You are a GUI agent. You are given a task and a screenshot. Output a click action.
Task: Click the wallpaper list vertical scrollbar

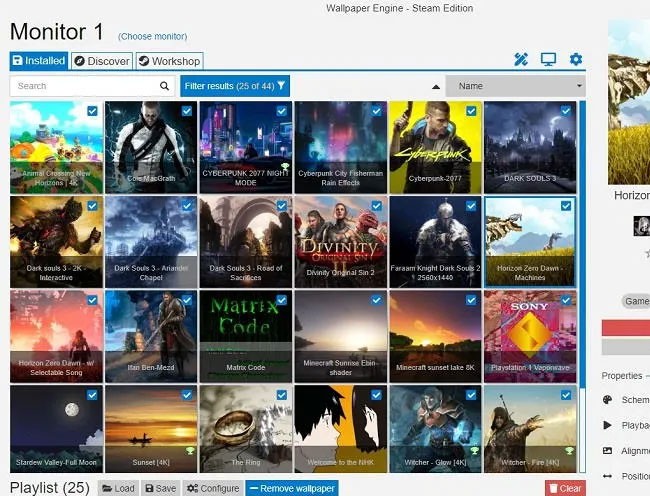pyautogui.click(x=582, y=250)
